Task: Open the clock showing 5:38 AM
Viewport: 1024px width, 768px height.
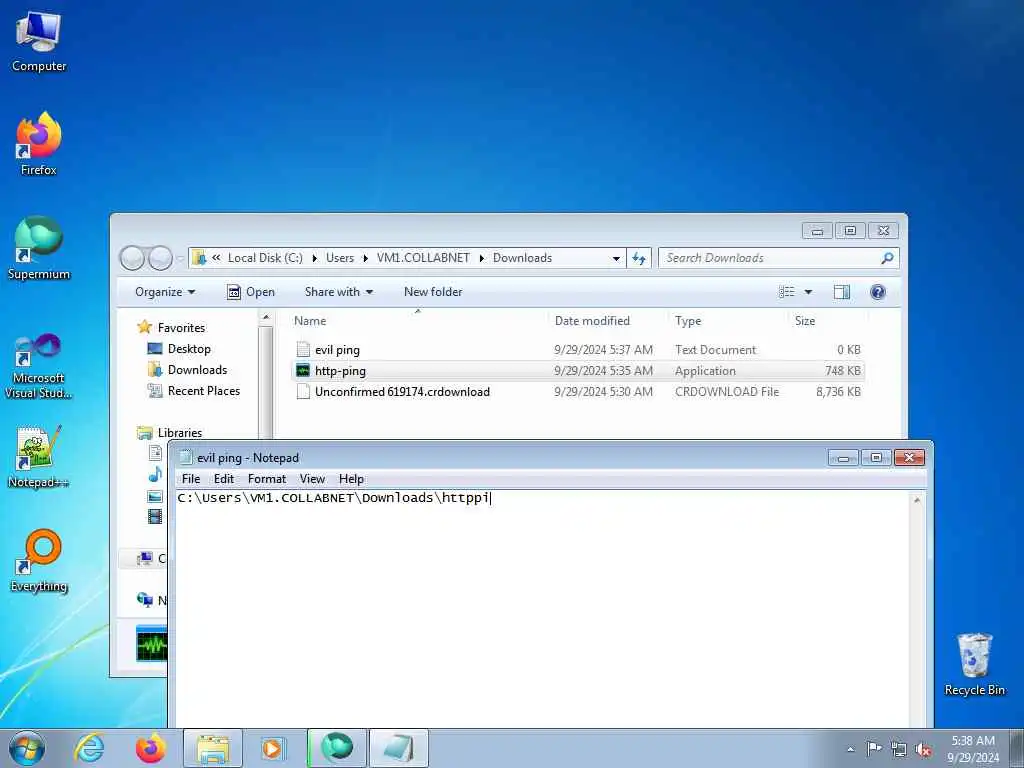Action: (x=973, y=748)
